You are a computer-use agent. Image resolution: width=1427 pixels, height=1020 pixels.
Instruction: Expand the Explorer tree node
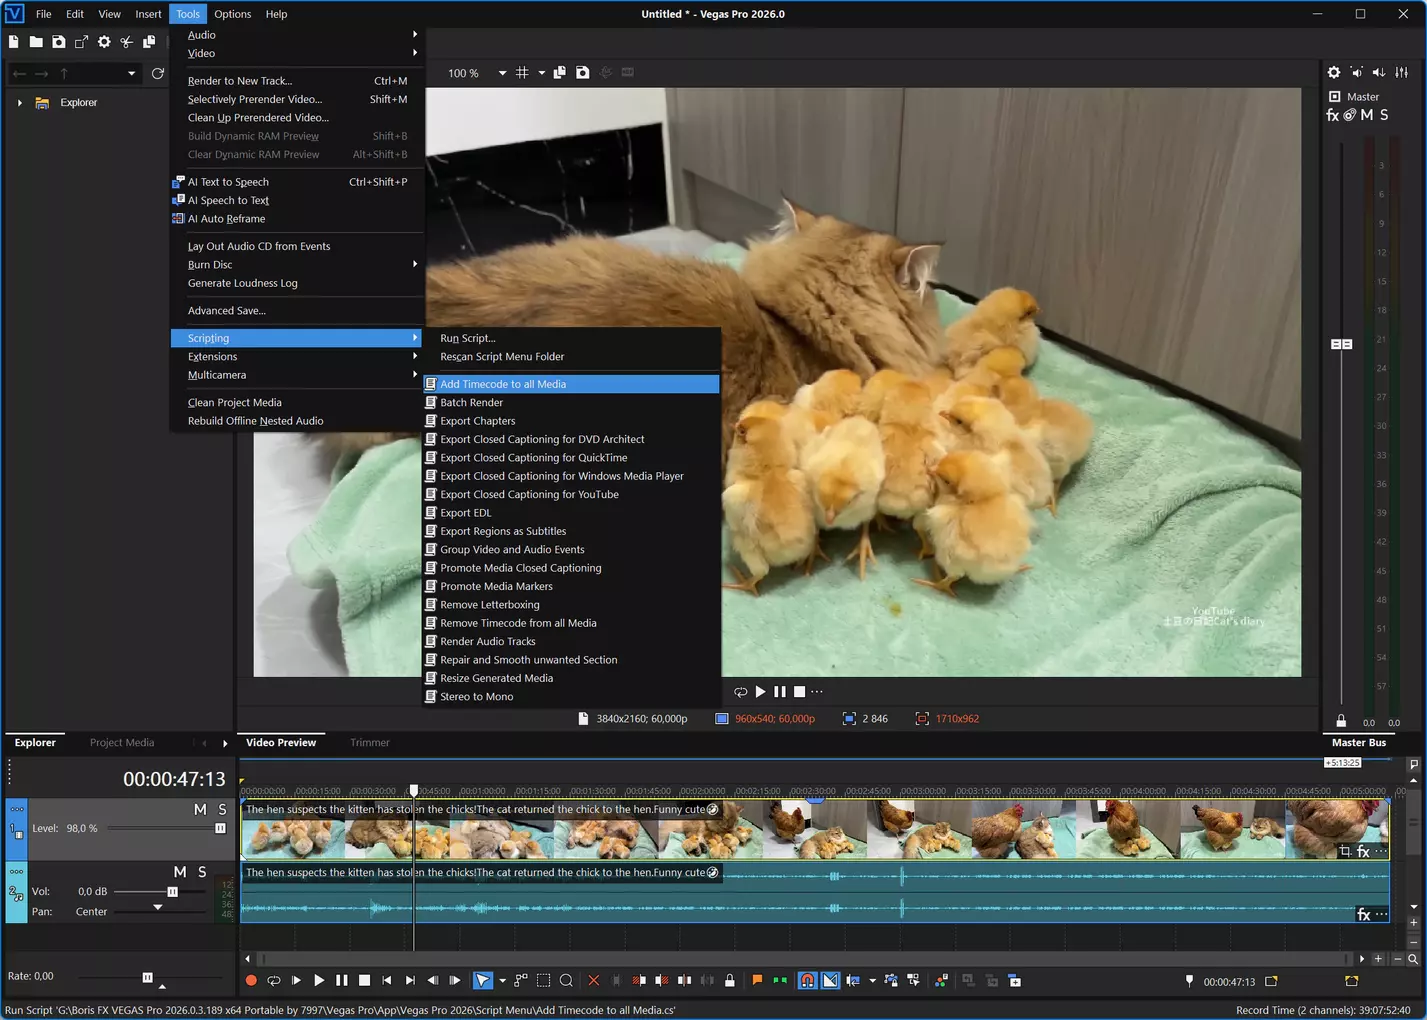[x=19, y=102]
